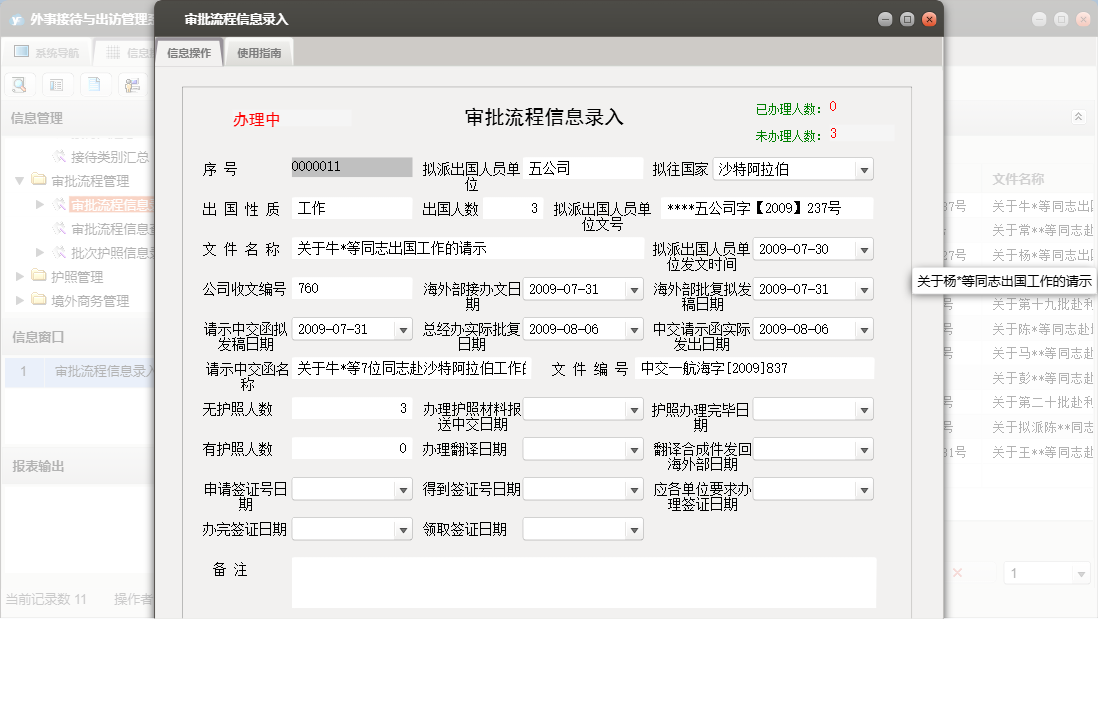This screenshot has height=715, width=1098.
Task: Open the page number selector at bottom right
Action: 1046,572
